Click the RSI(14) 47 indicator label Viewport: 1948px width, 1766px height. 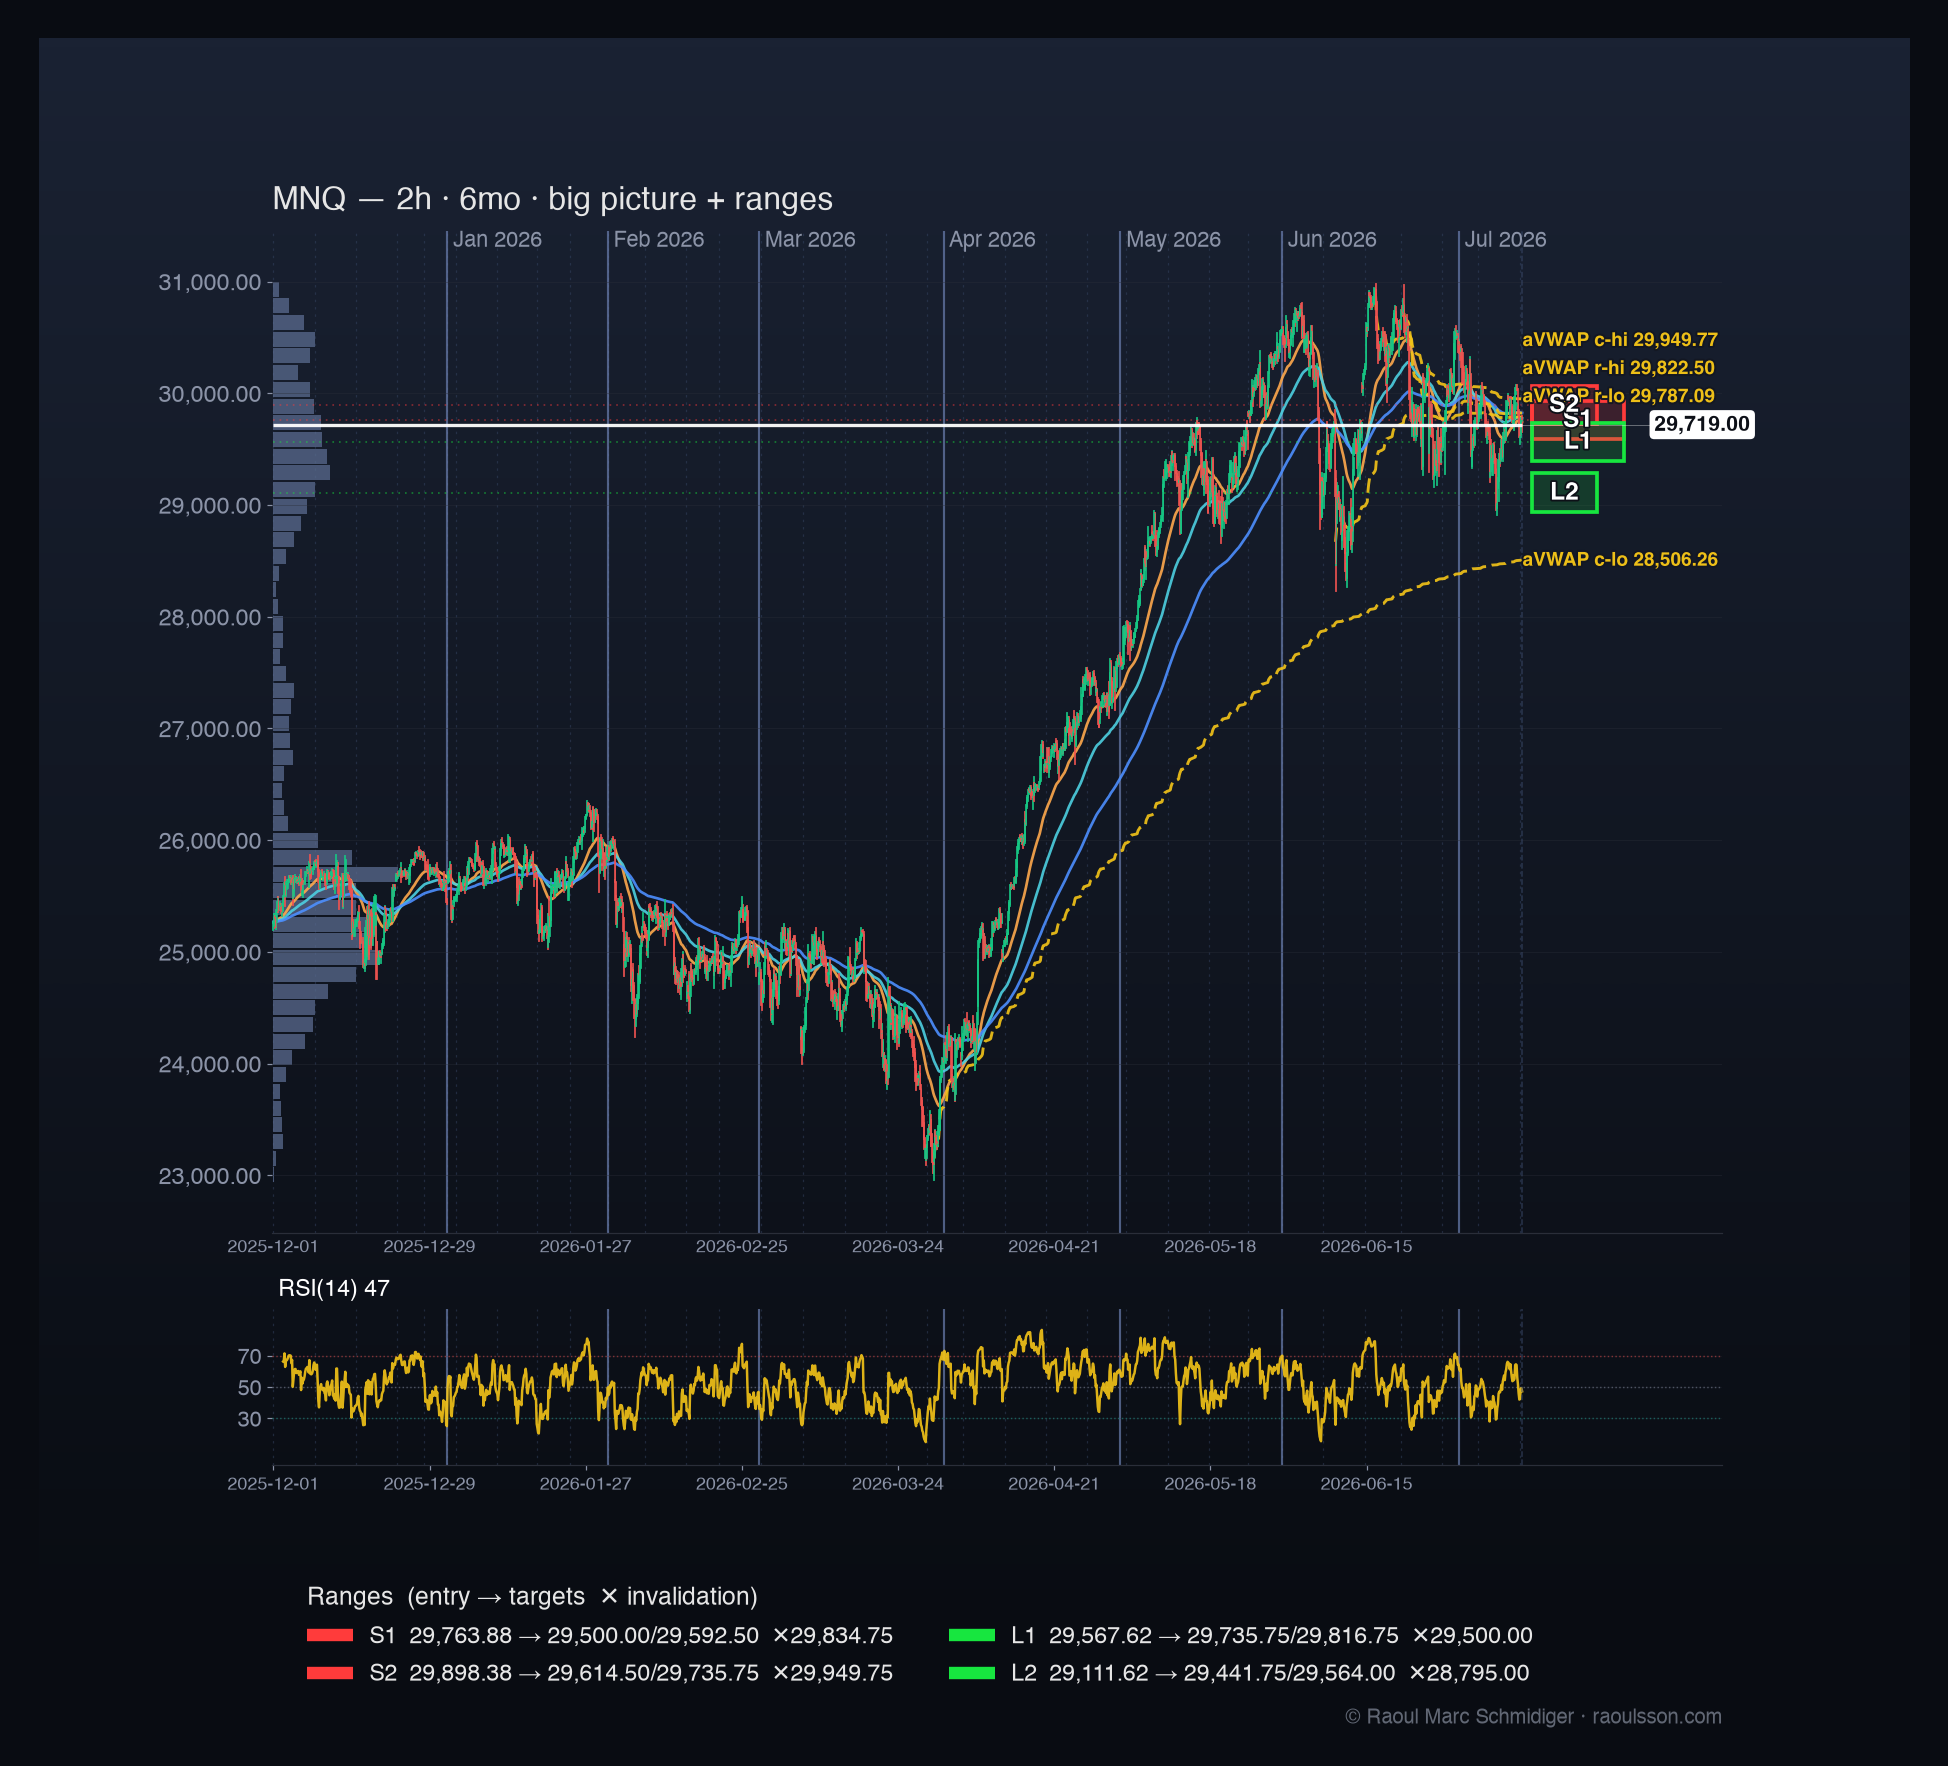(334, 1288)
